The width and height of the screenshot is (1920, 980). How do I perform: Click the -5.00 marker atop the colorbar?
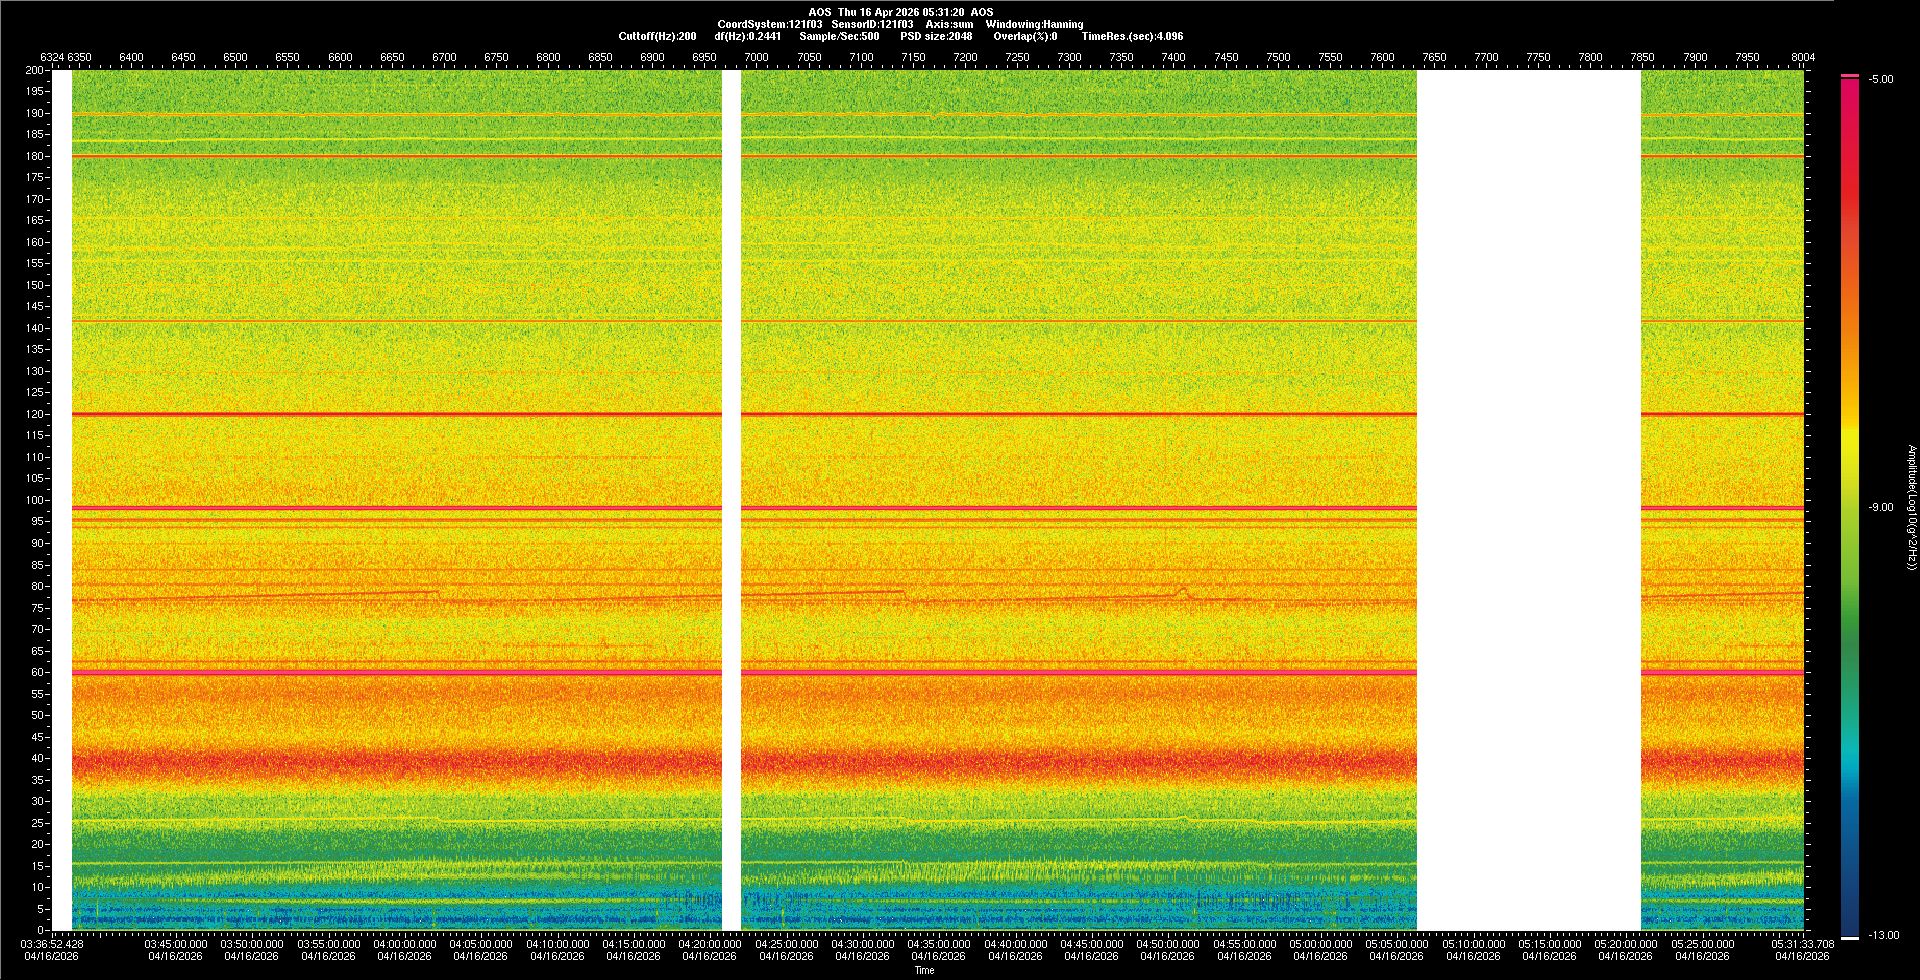pos(1881,79)
